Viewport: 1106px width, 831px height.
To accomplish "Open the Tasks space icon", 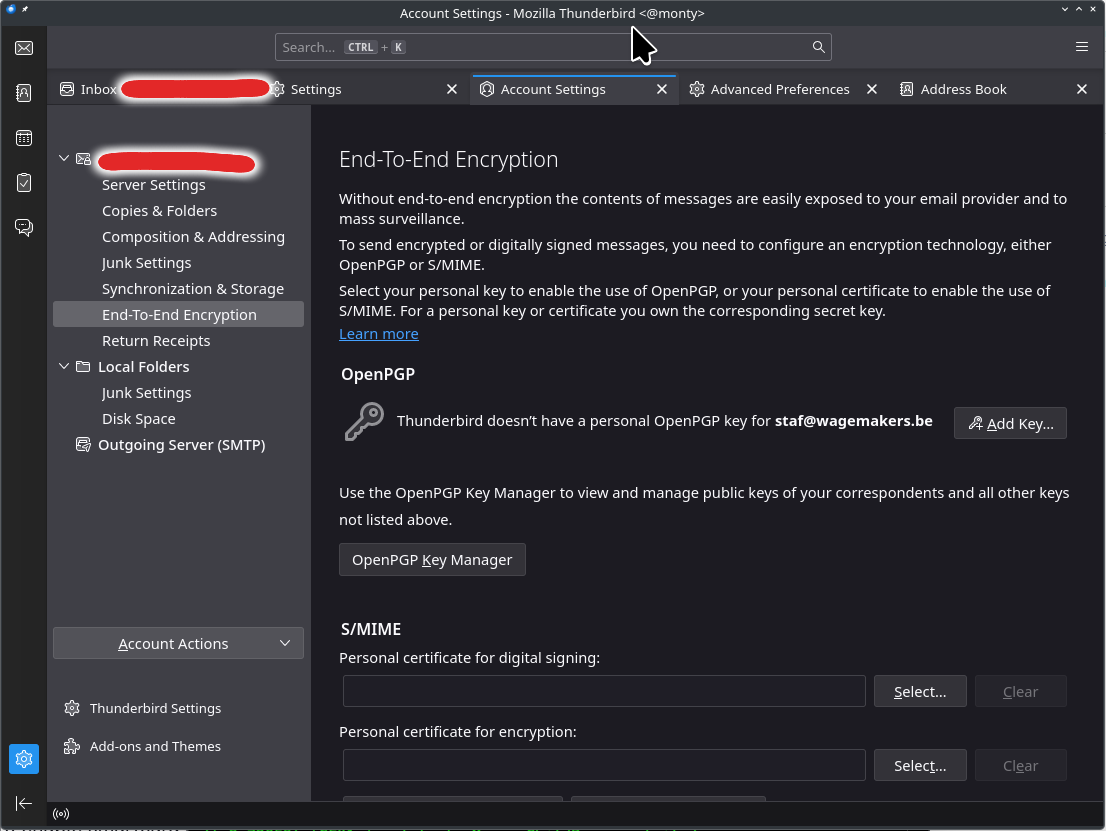I will coord(24,183).
